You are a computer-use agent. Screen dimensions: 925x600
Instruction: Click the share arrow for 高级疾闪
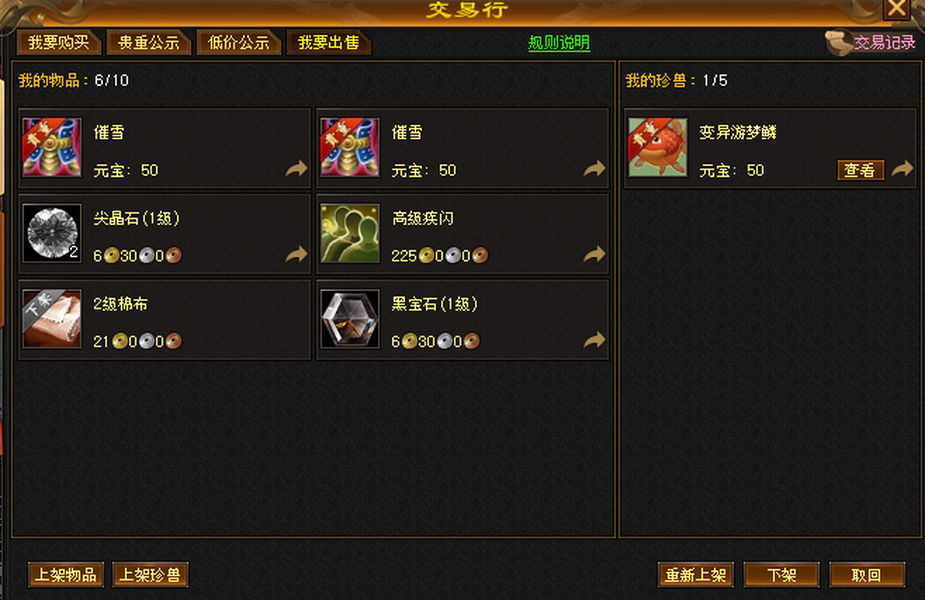595,254
